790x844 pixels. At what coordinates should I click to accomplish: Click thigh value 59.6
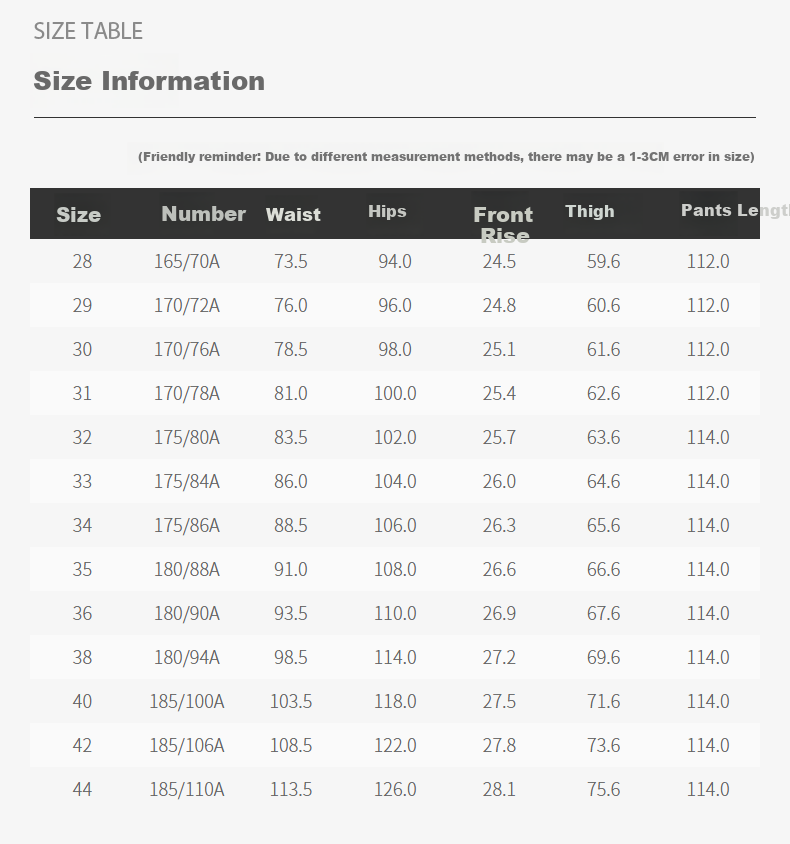(x=603, y=262)
